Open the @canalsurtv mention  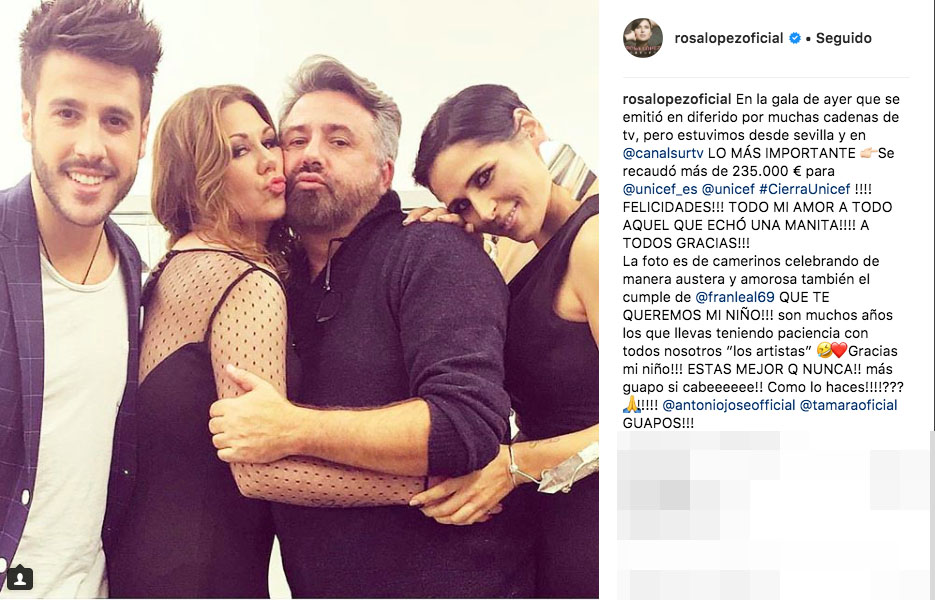tap(663, 153)
